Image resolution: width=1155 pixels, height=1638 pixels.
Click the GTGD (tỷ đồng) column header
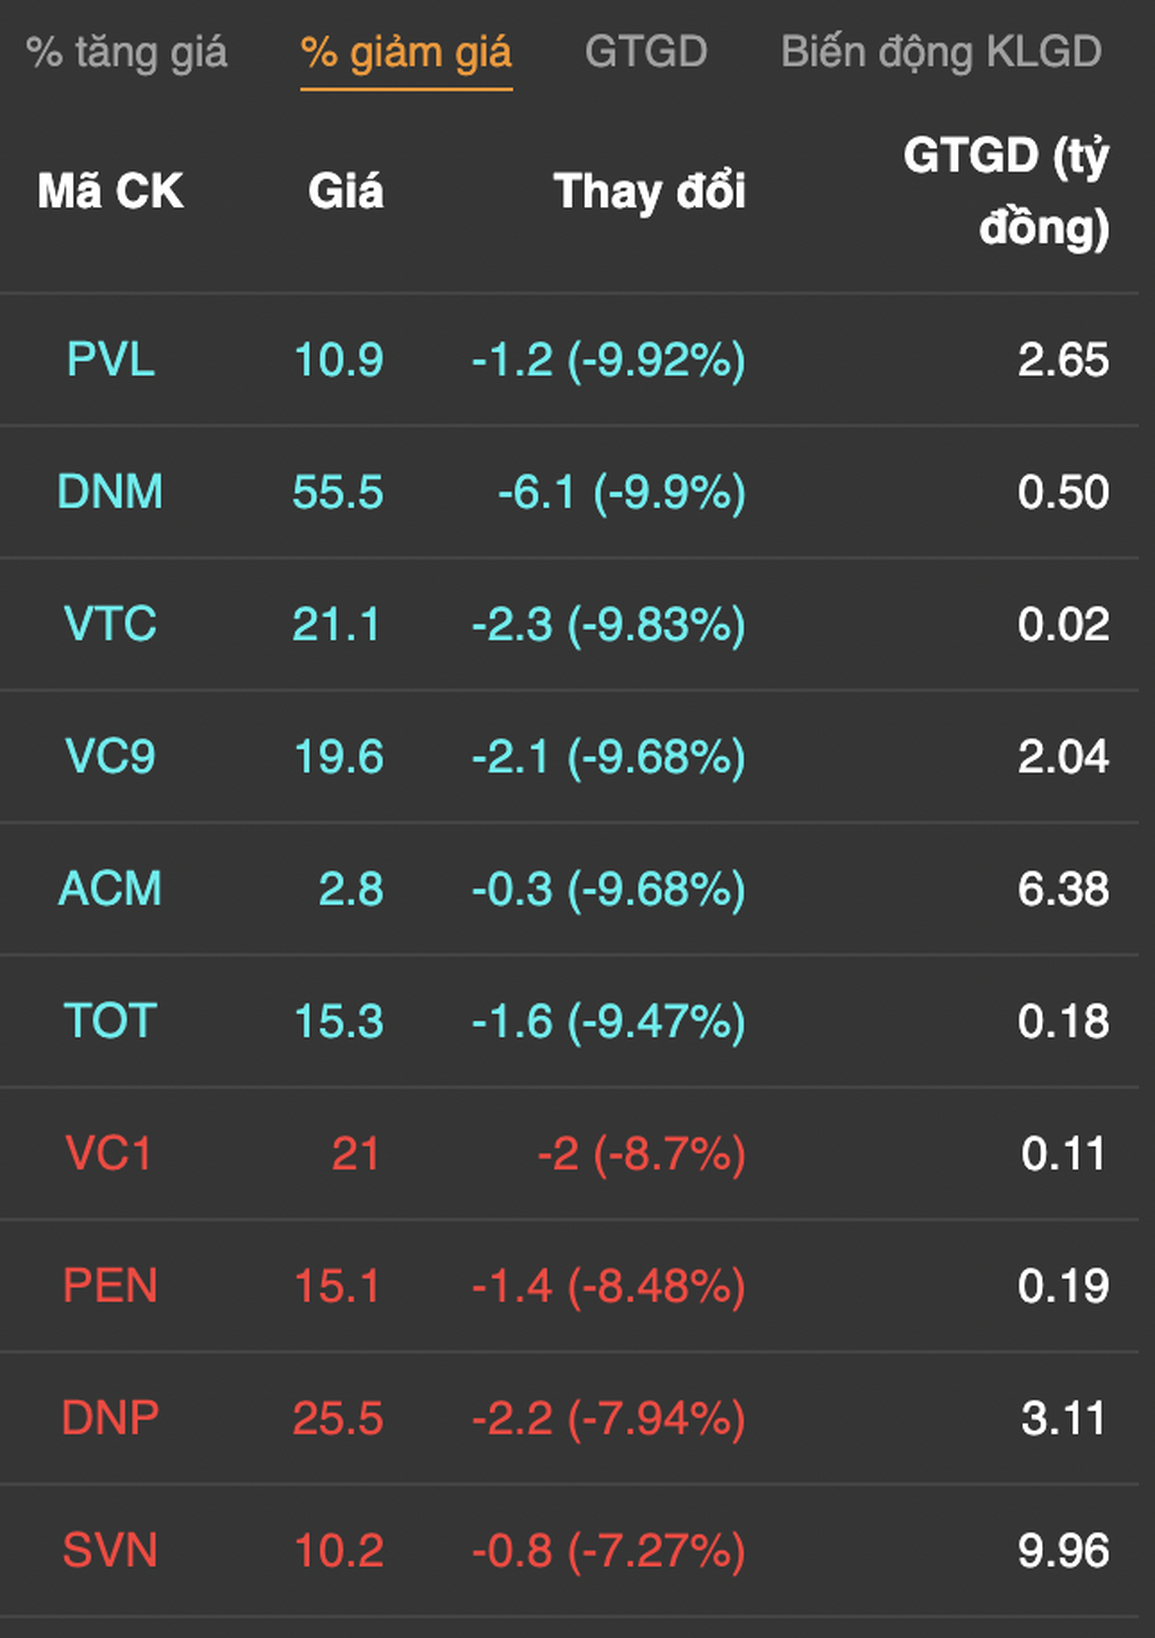[1006, 191]
